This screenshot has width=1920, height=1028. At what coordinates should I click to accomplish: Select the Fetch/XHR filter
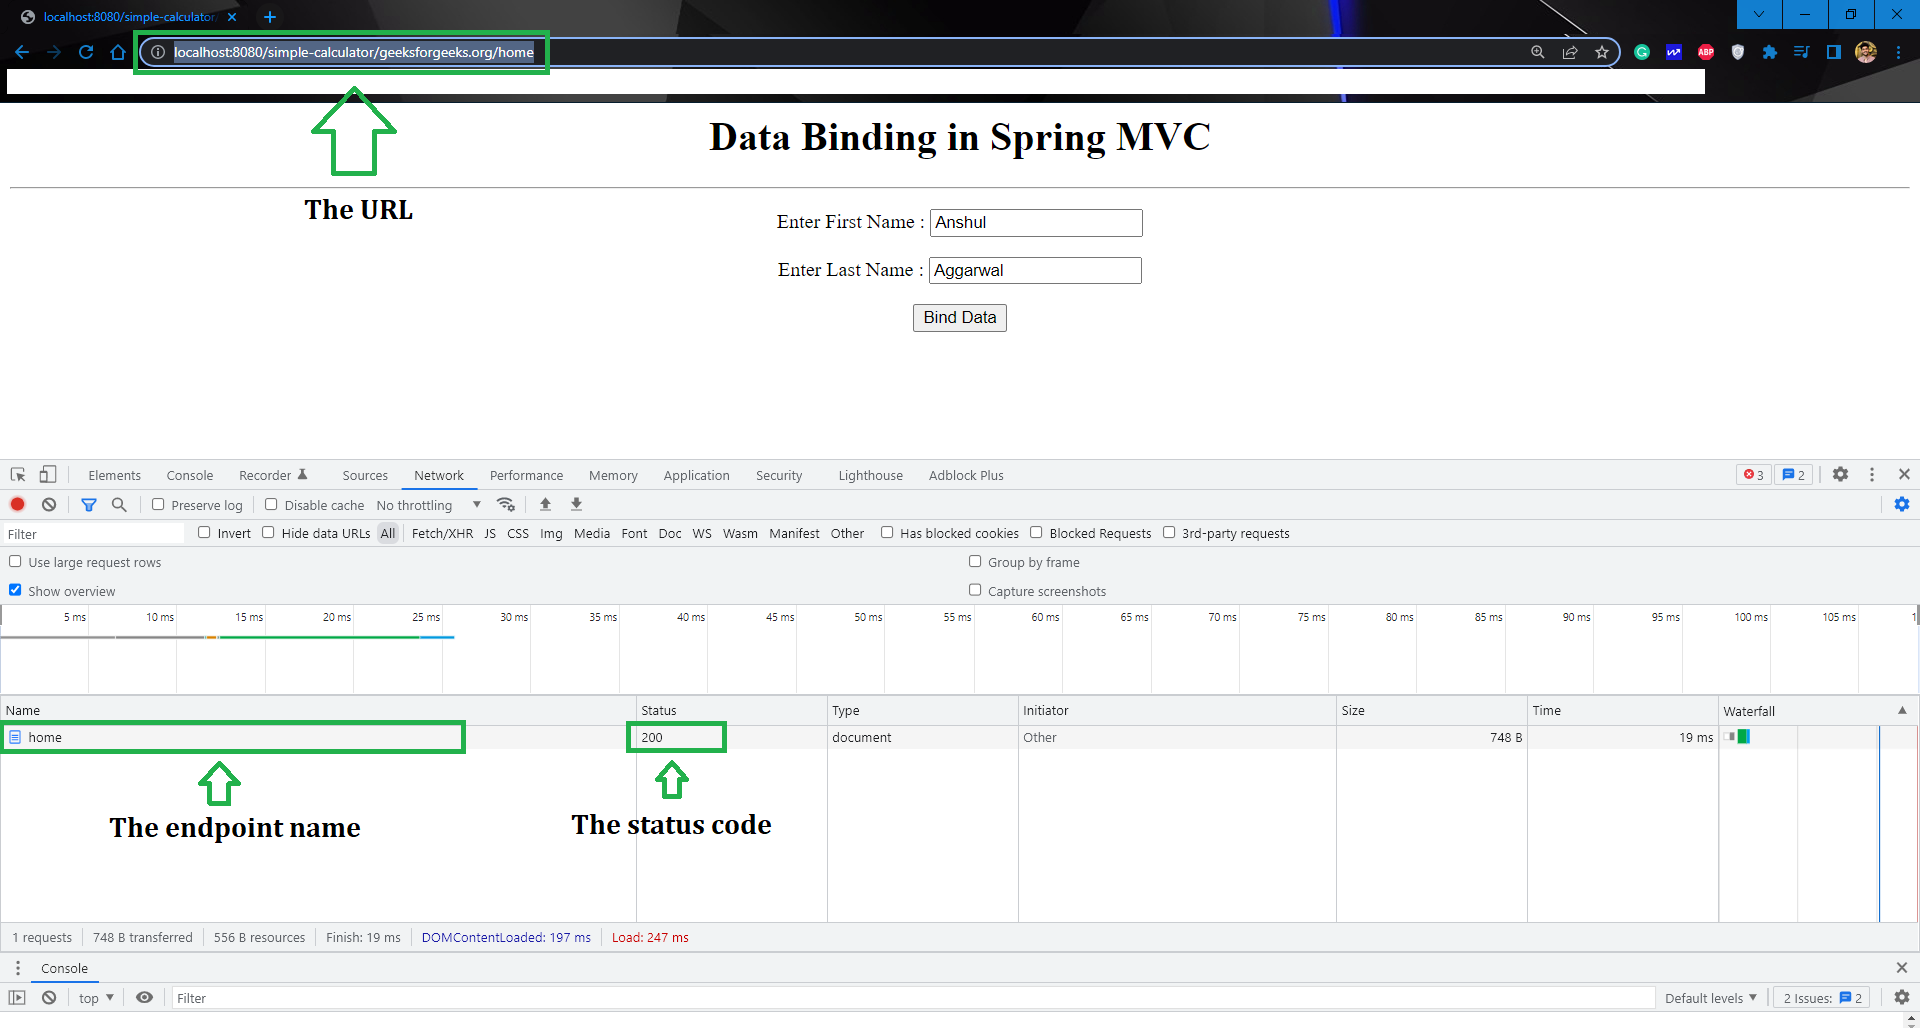(442, 533)
